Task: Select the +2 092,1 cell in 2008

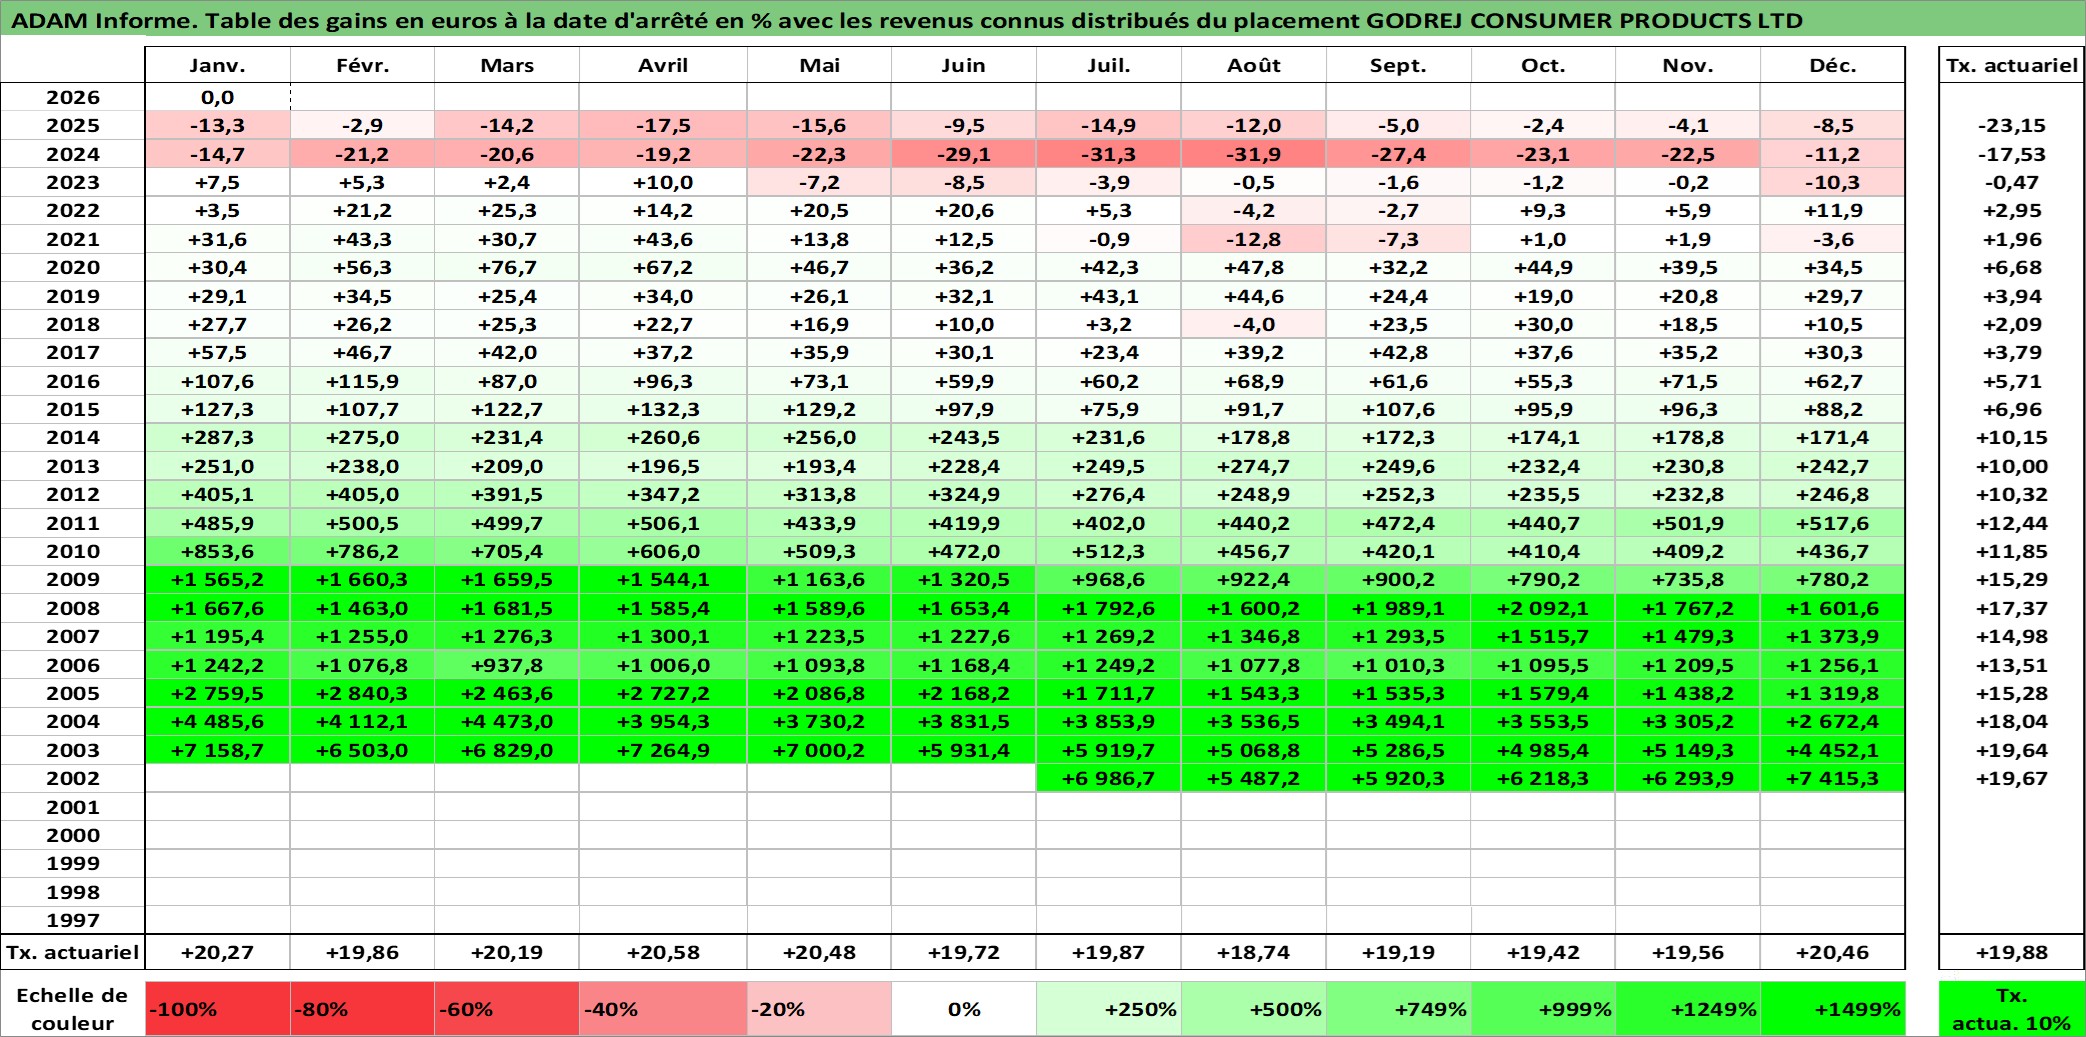Action: click(1543, 608)
